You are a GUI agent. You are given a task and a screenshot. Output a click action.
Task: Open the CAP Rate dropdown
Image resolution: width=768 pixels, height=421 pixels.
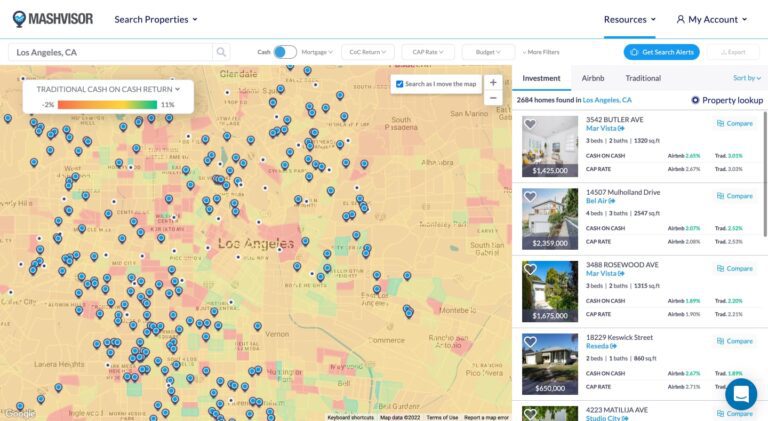point(430,52)
